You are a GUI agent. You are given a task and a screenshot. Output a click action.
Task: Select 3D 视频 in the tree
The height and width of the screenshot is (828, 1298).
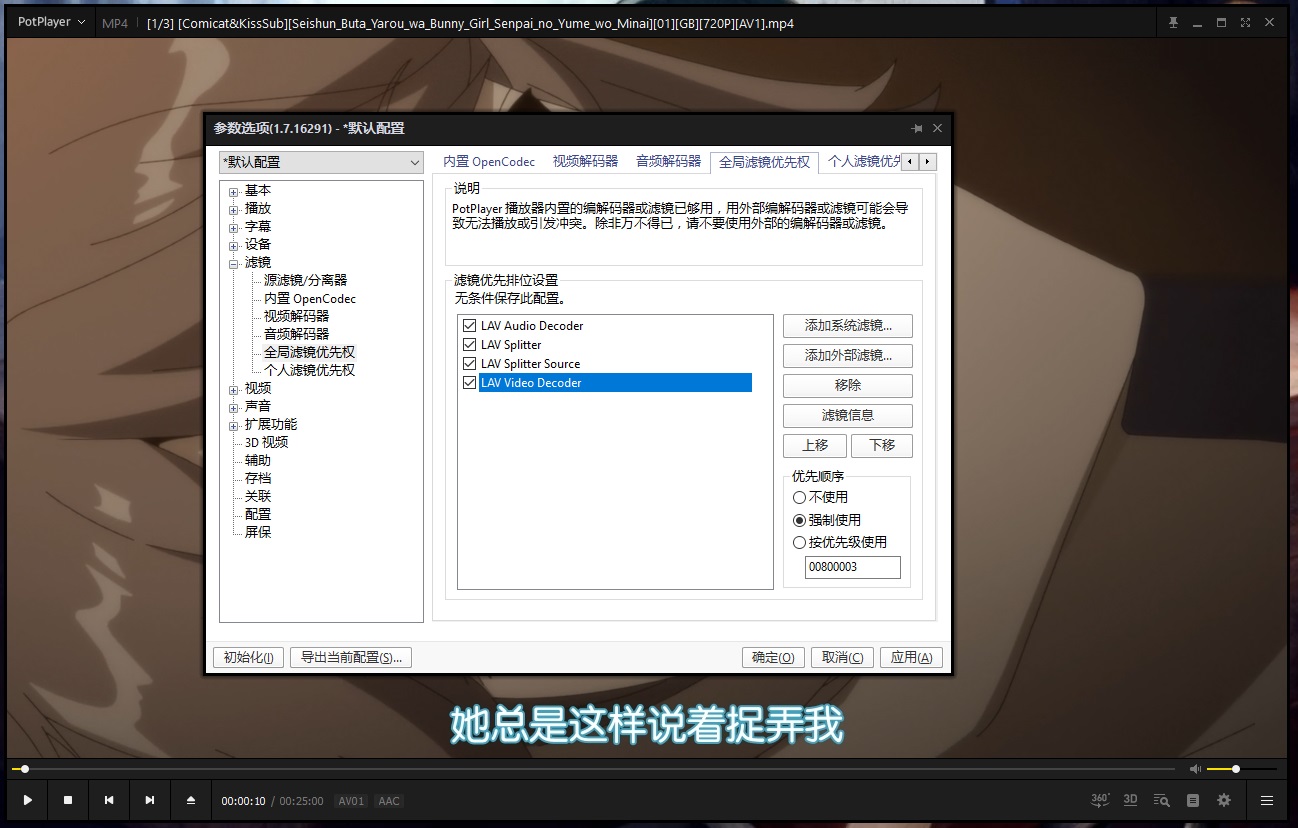pos(266,443)
